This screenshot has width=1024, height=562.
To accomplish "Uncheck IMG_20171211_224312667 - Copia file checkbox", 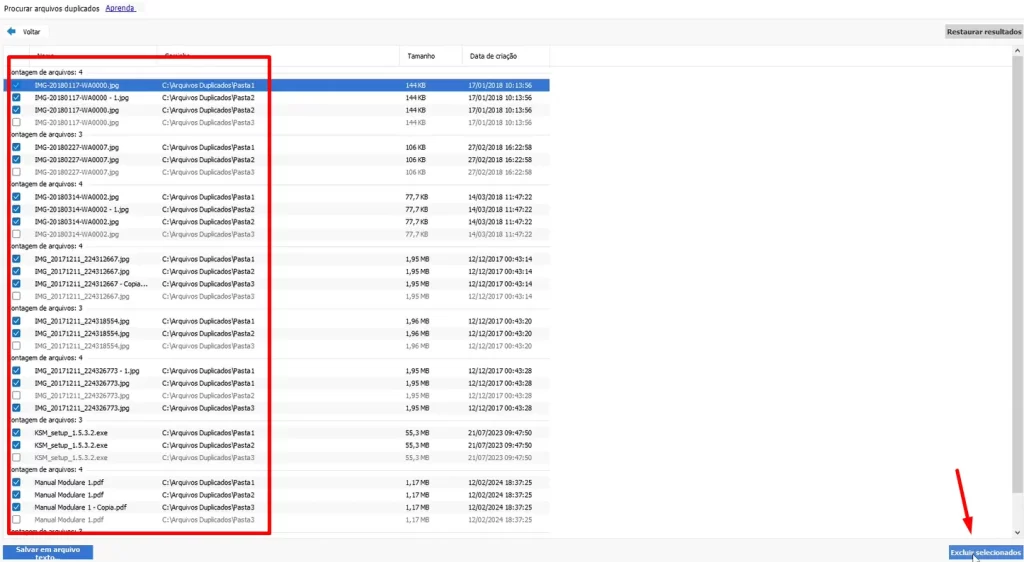I will pos(16,284).
